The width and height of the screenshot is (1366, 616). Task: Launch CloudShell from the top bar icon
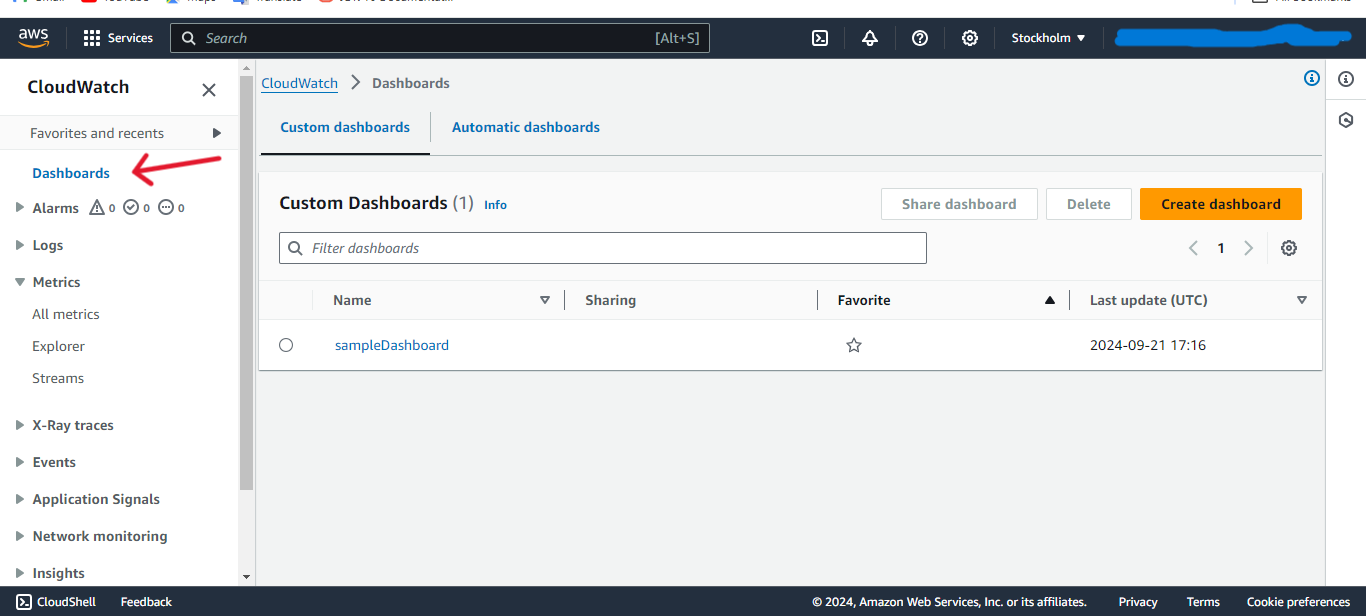point(820,38)
